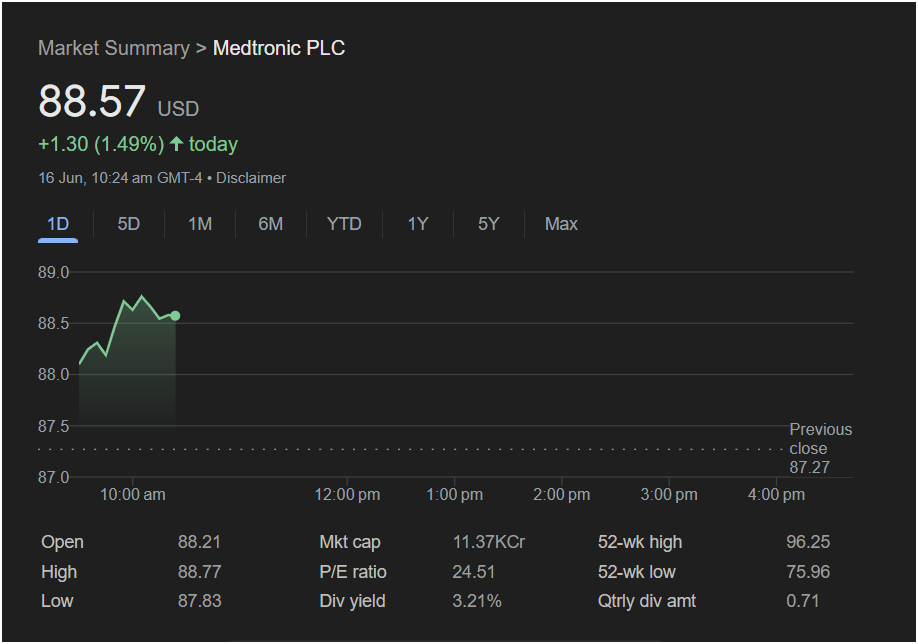The width and height of the screenshot is (918, 644).
Task: Click the 10:00 am axis label
Action: pyautogui.click(x=133, y=495)
